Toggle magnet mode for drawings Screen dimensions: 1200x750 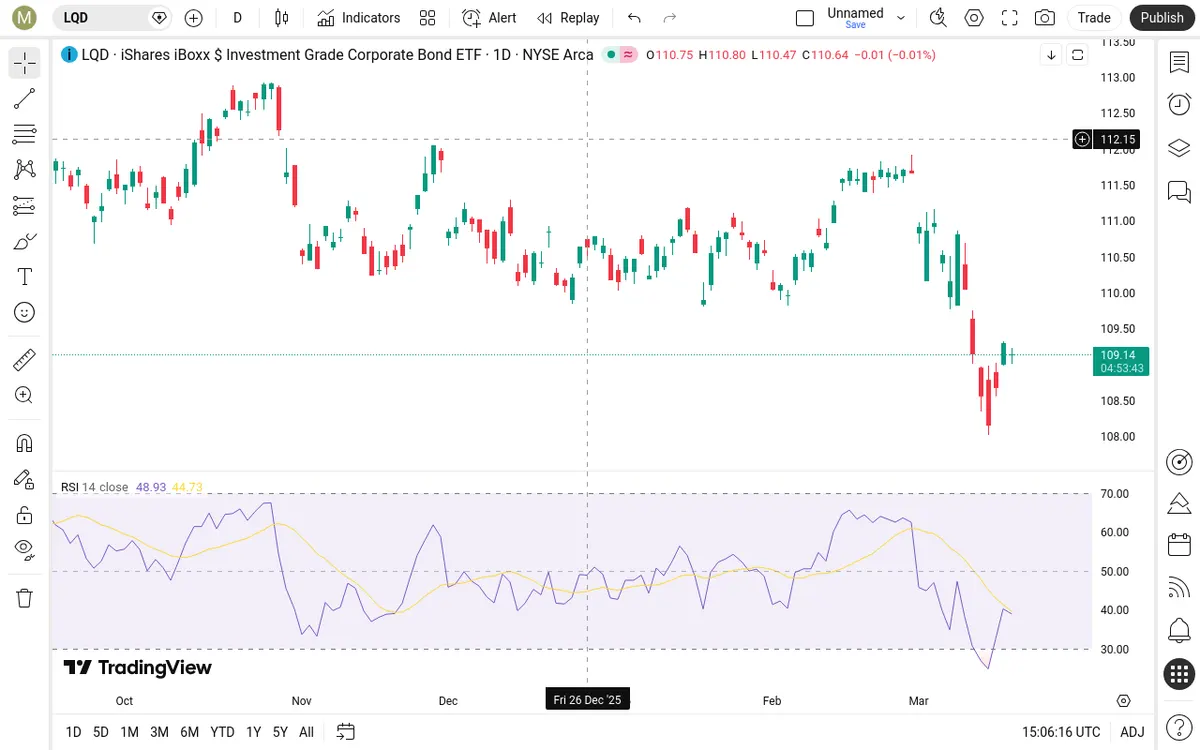pyautogui.click(x=25, y=443)
